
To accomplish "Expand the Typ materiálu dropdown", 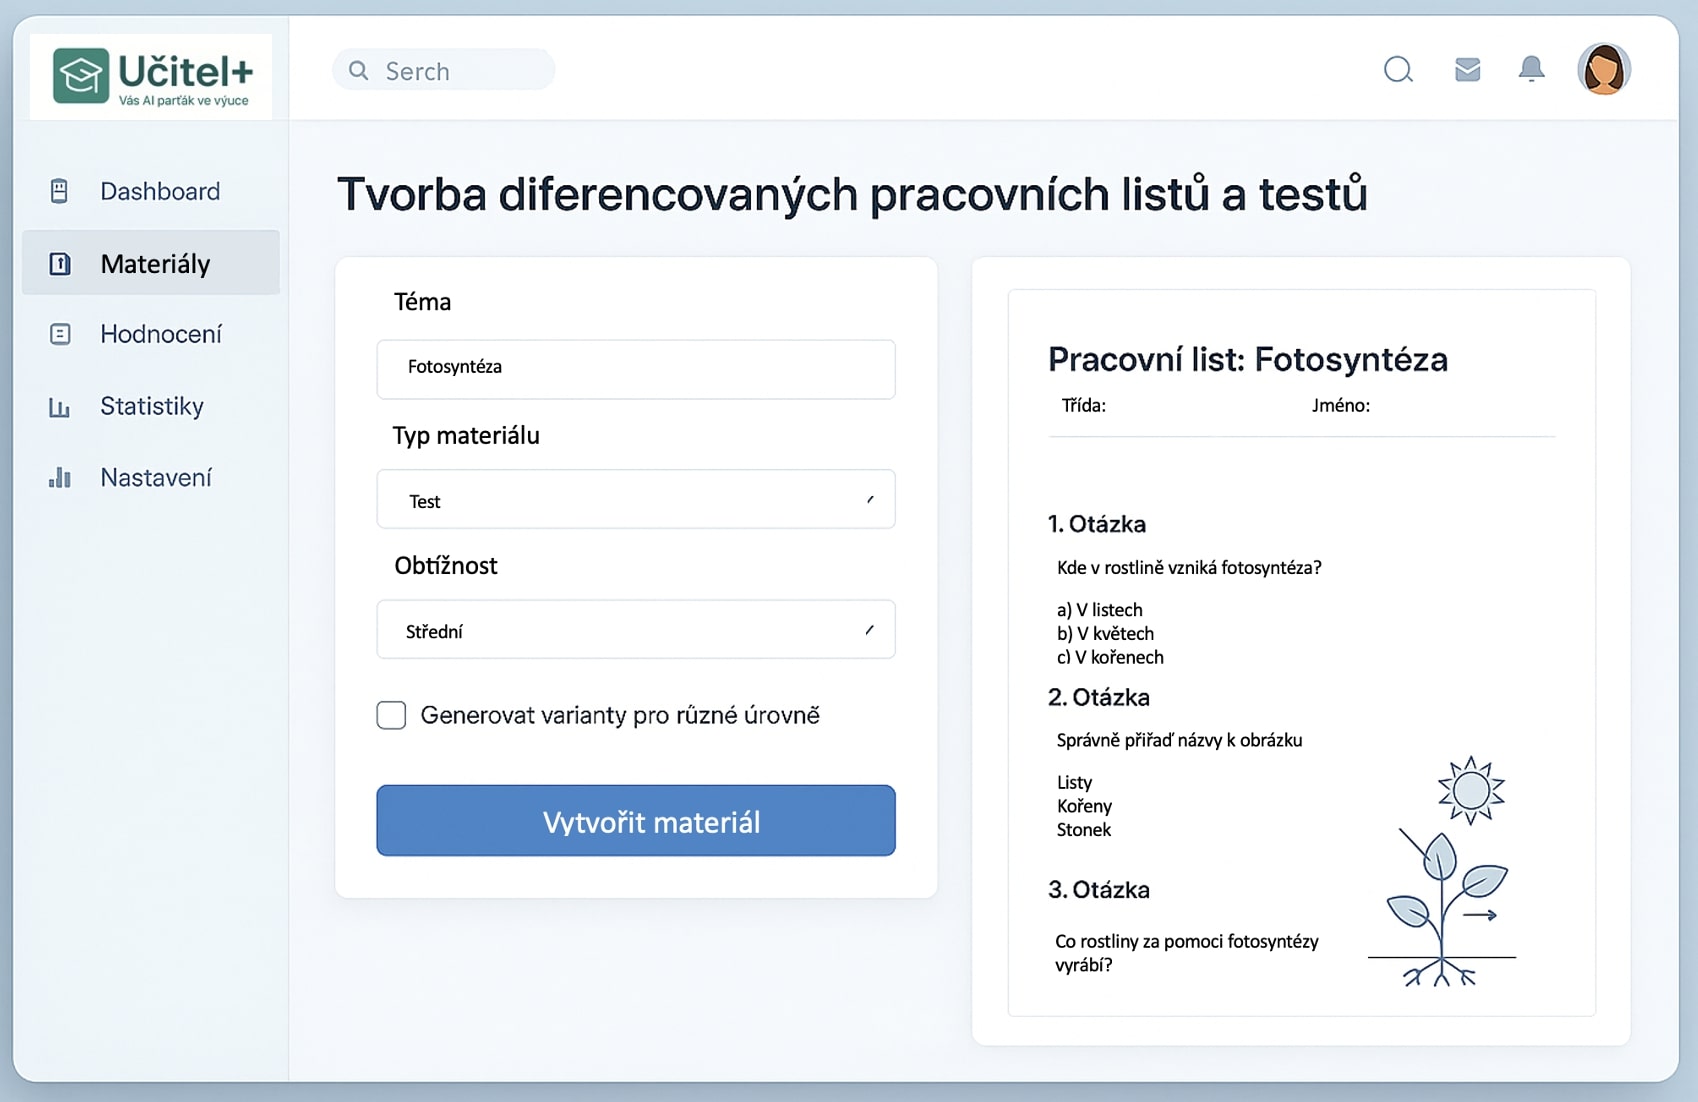I will pos(635,500).
